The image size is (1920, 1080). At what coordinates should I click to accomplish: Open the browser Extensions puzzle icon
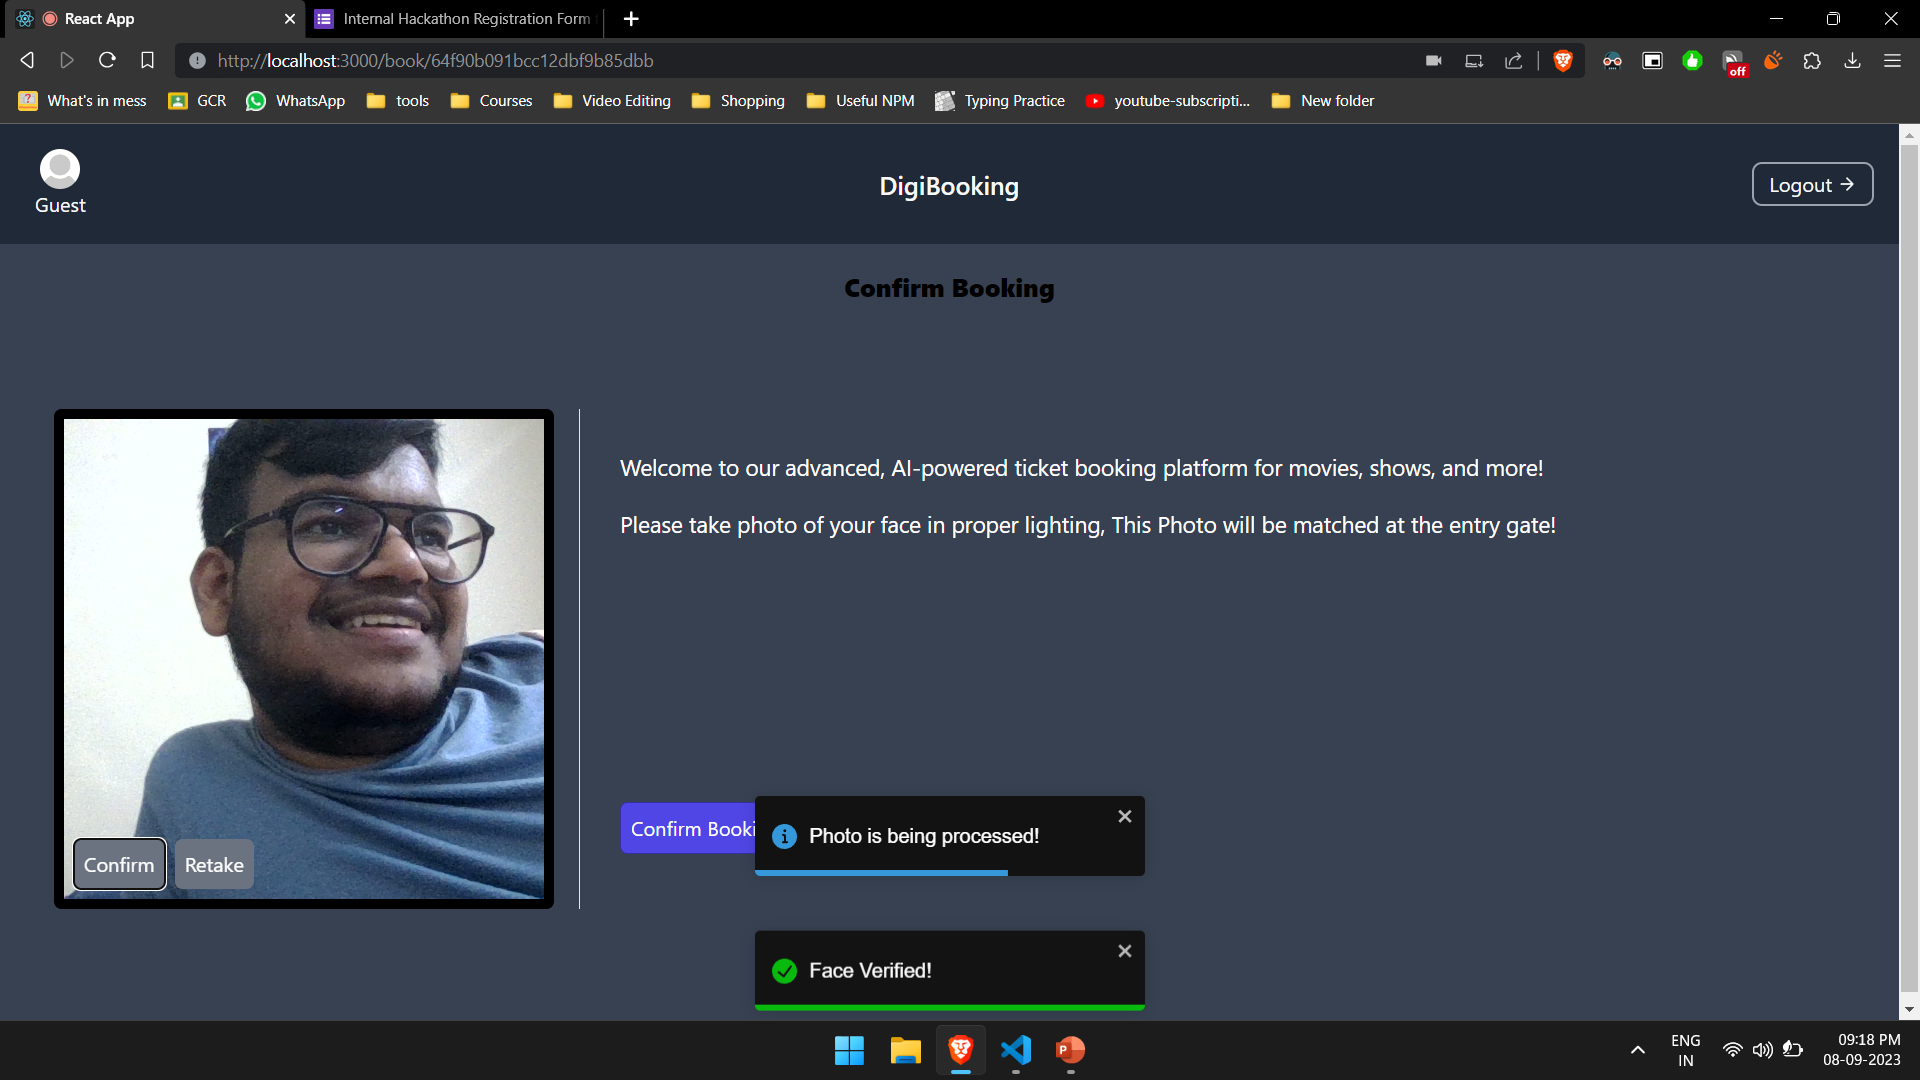tap(1812, 60)
